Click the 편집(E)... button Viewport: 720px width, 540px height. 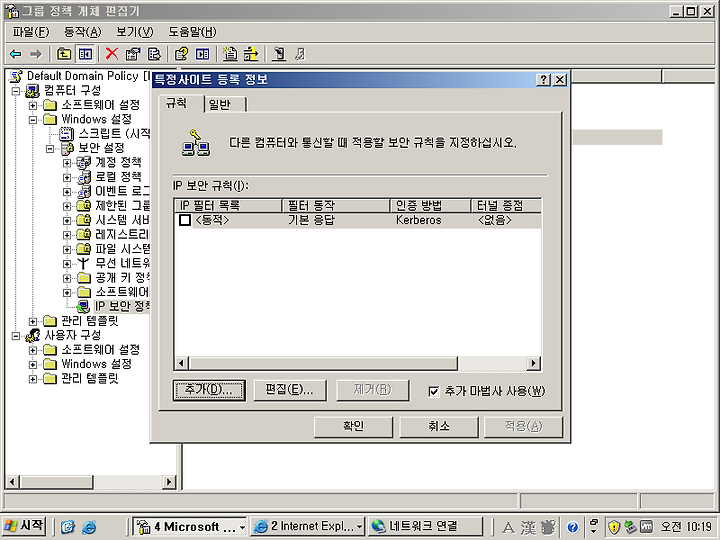[x=290, y=390]
